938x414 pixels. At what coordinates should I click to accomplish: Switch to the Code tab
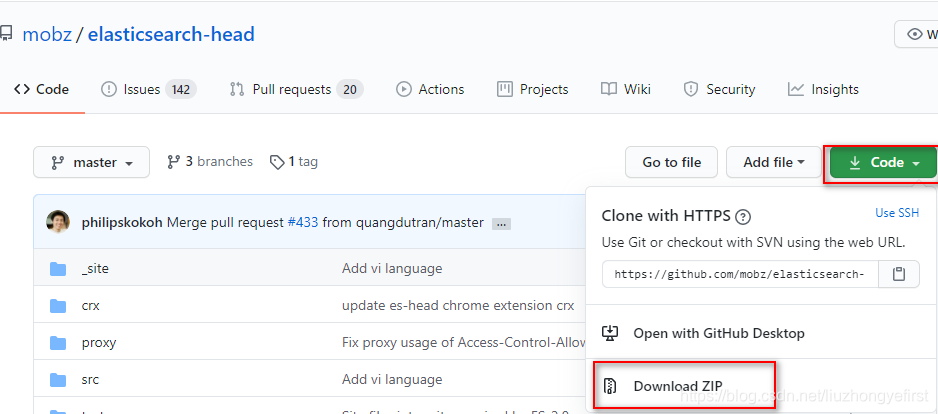click(x=41, y=90)
